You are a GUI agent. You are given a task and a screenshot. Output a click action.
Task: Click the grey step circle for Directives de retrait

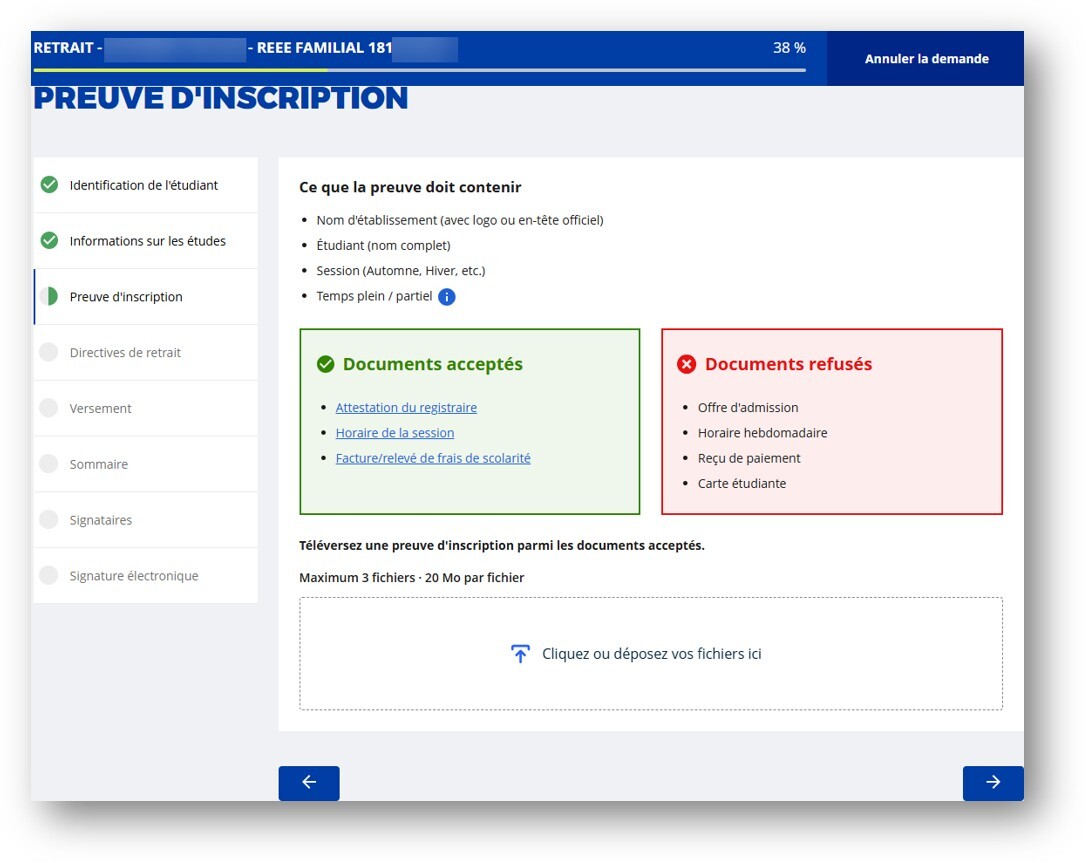point(49,352)
